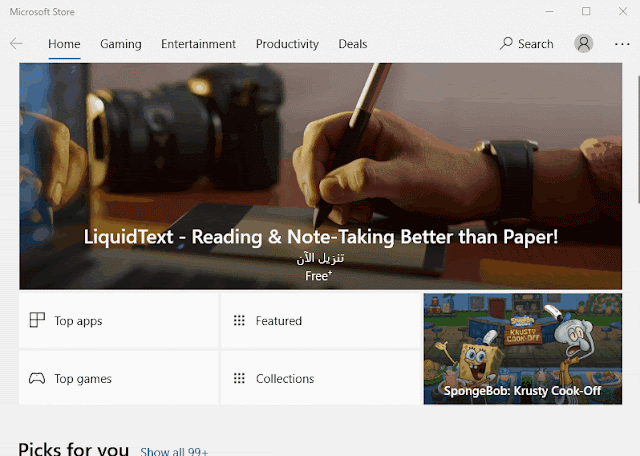Click the Top apps text label
Screen dimensions: 640x456
78,321
